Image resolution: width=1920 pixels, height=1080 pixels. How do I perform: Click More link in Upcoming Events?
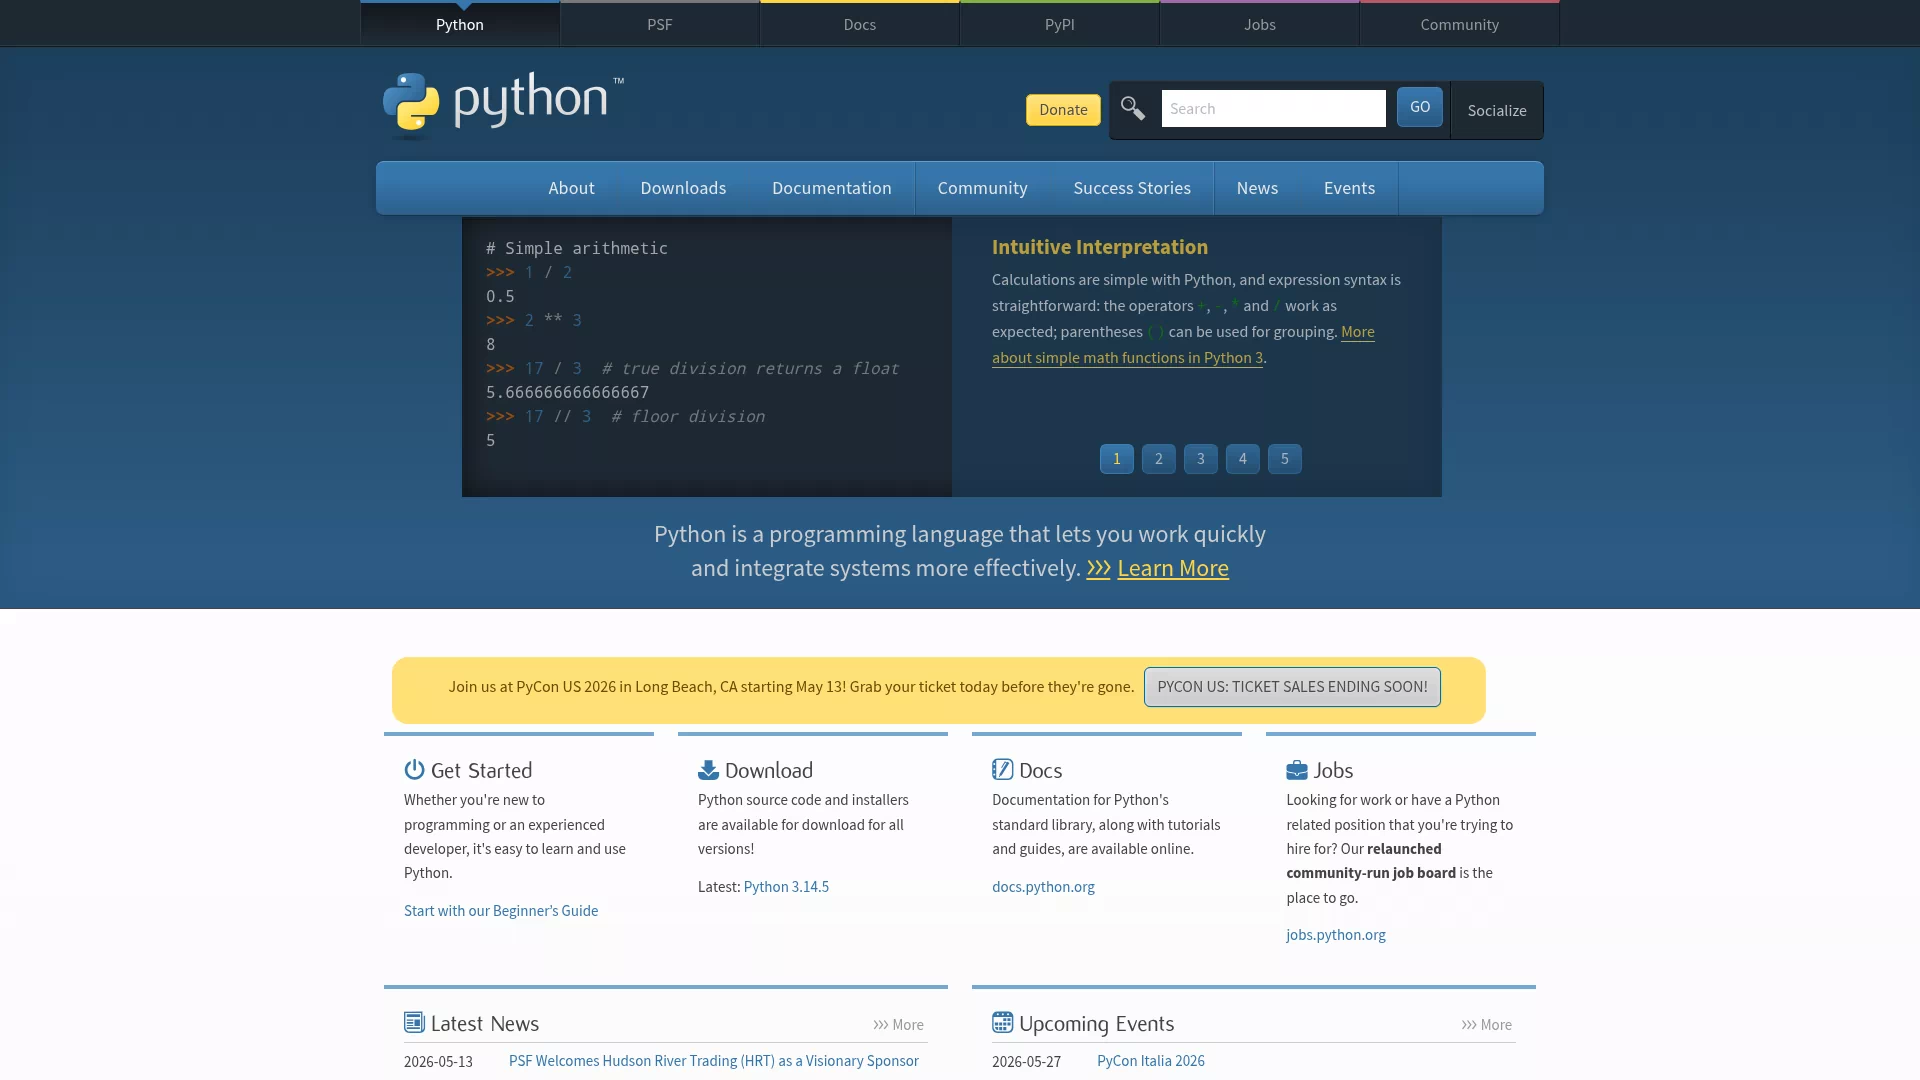(x=1486, y=1025)
